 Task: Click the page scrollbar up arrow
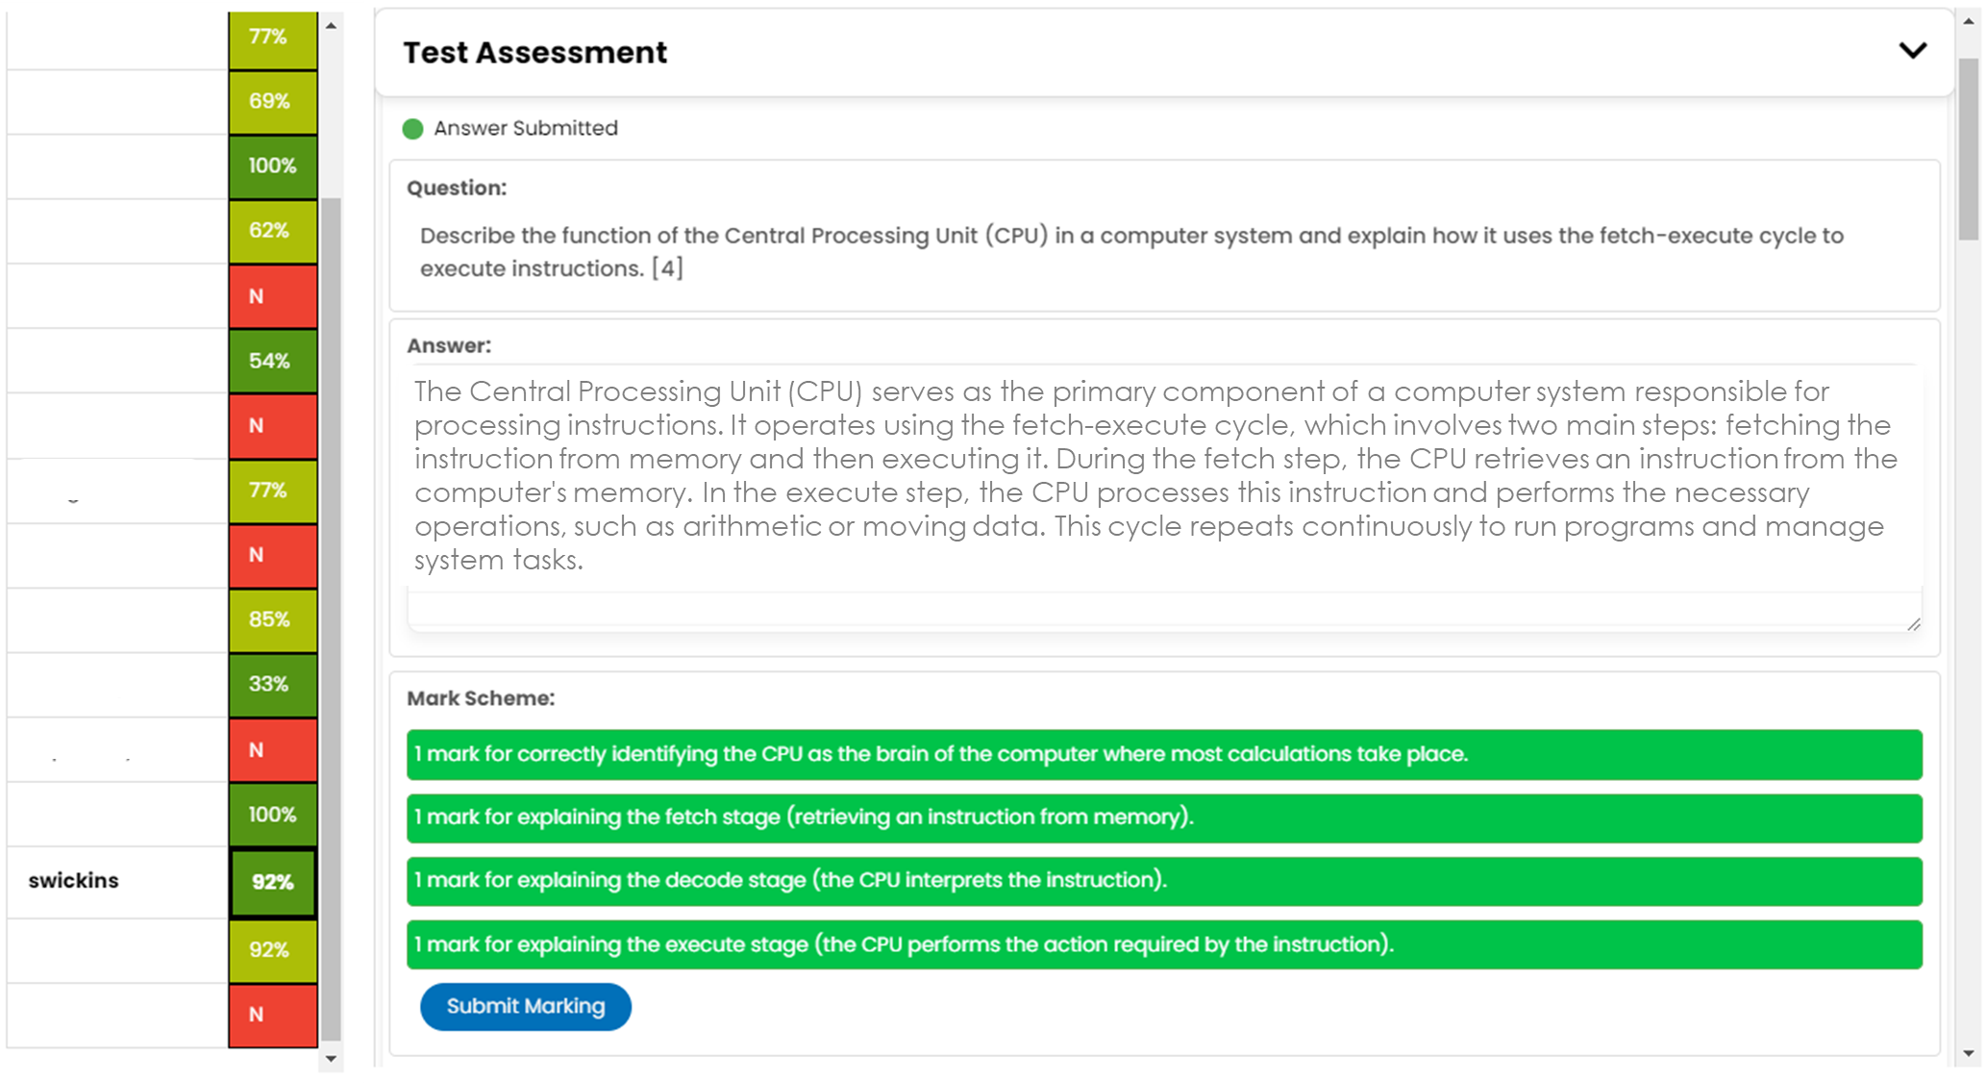coord(1968,21)
